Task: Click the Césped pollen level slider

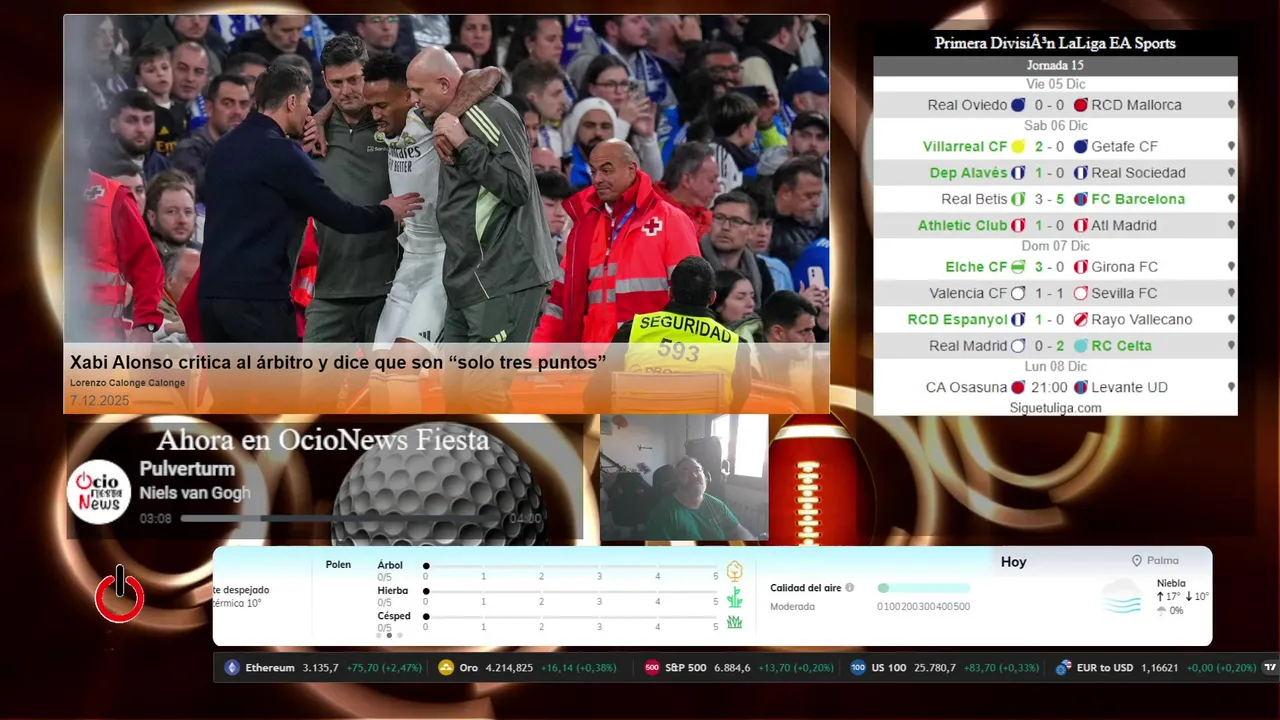Action: click(571, 617)
